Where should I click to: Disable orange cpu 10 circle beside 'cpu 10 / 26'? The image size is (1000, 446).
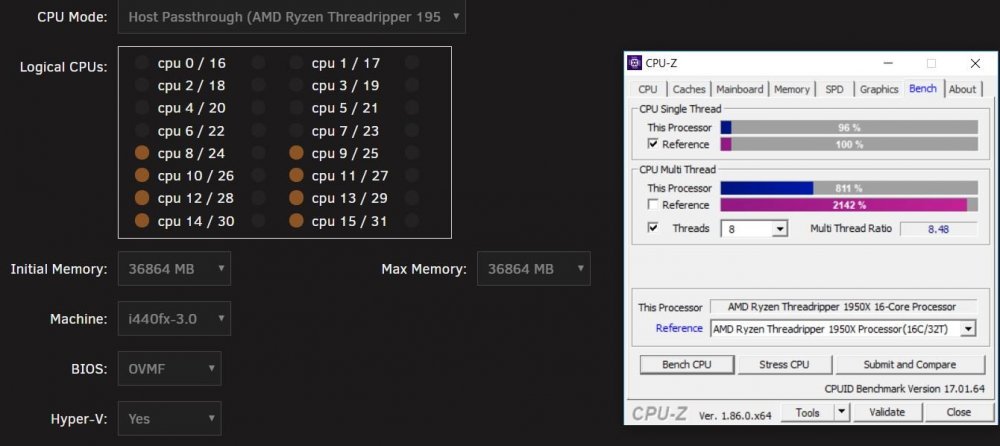click(142, 175)
